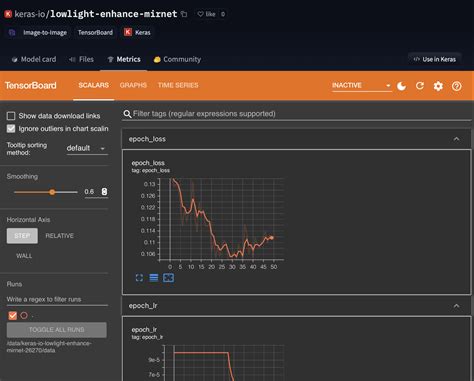Toggle full-size epoch_loss chart icon

pyautogui.click(x=139, y=278)
